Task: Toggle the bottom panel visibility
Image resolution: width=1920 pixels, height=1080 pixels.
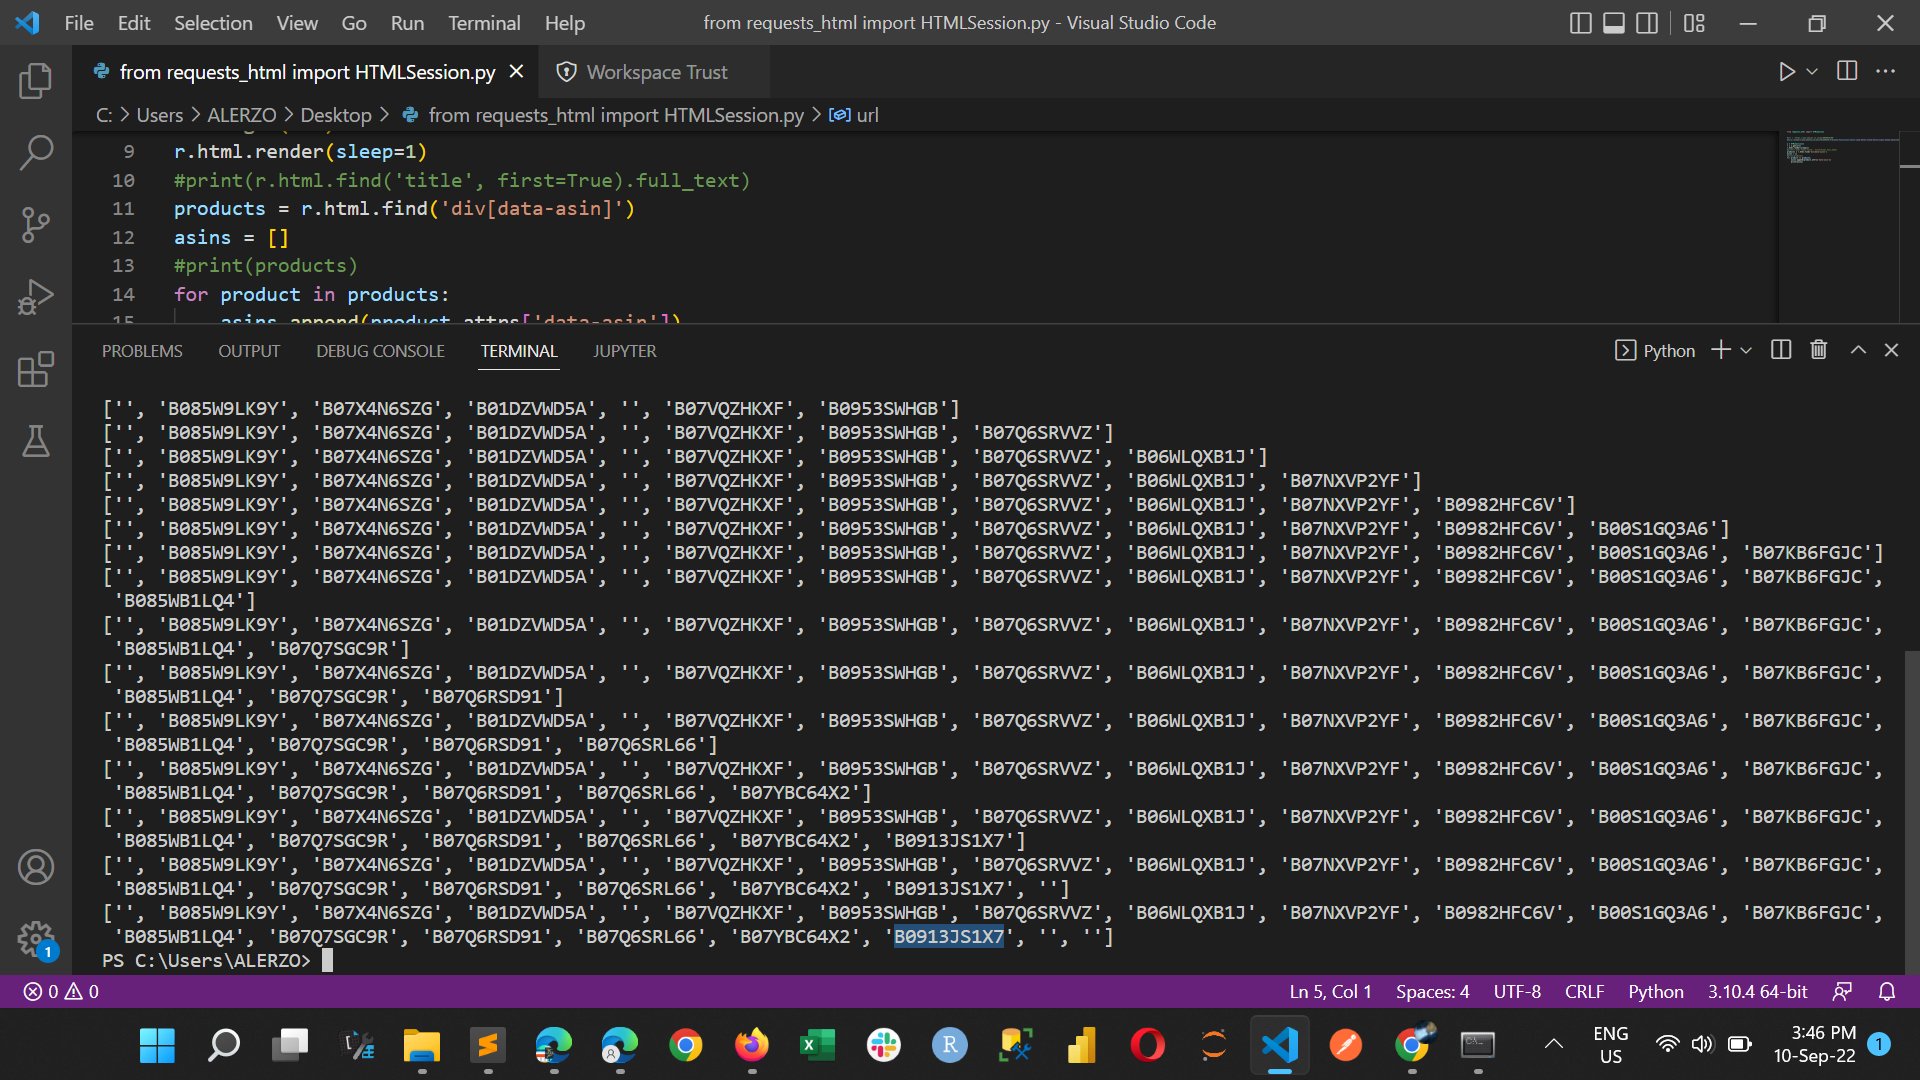Action: point(1613,22)
